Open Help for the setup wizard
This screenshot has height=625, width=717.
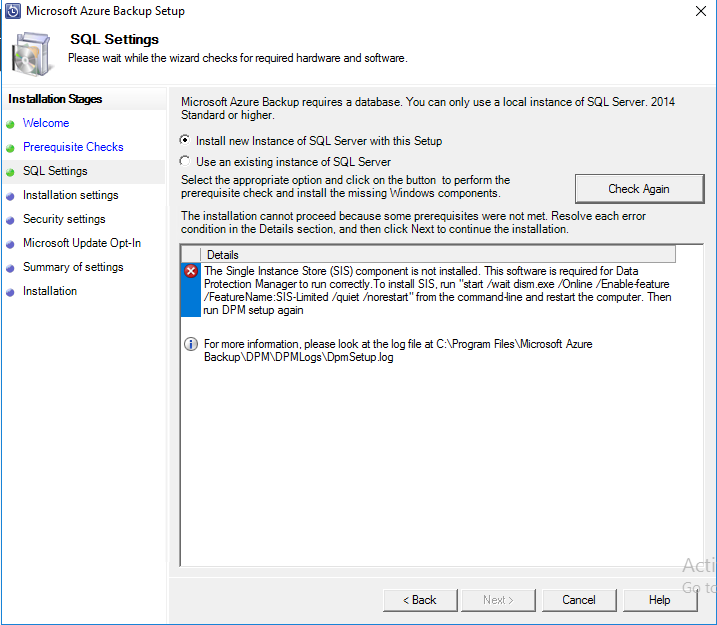tap(659, 600)
